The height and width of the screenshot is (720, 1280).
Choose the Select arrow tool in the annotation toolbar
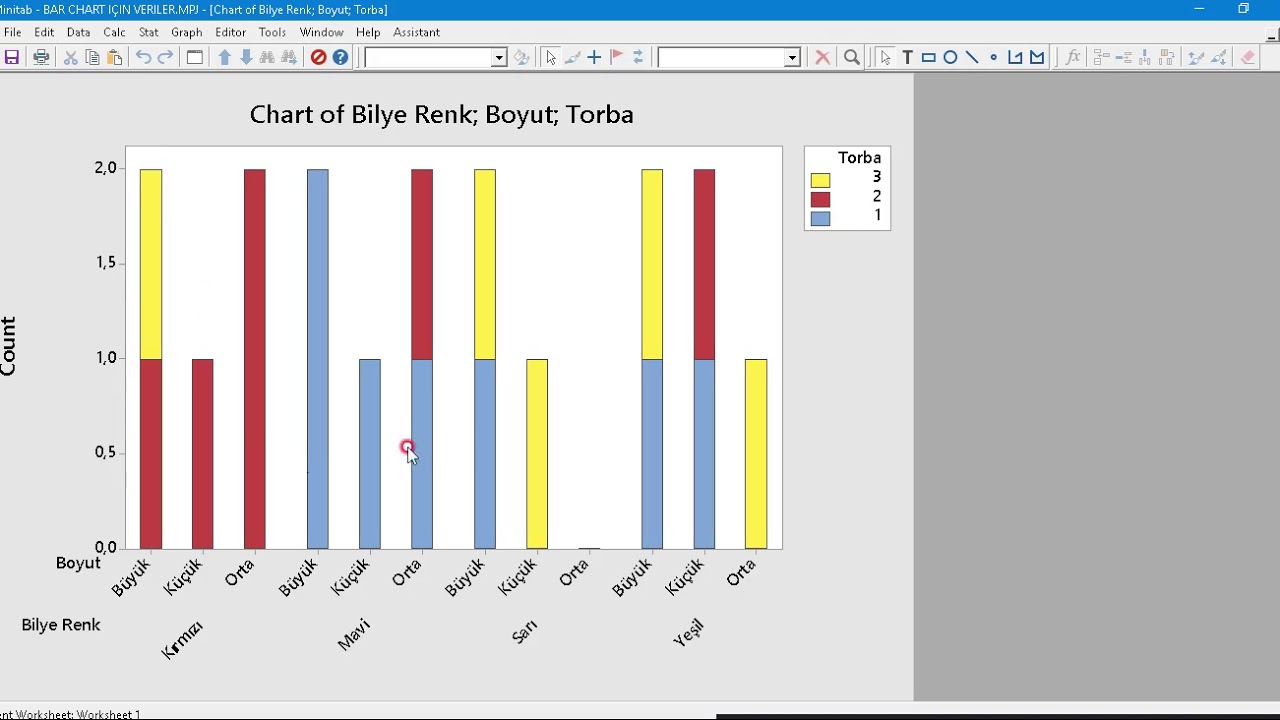pos(885,57)
